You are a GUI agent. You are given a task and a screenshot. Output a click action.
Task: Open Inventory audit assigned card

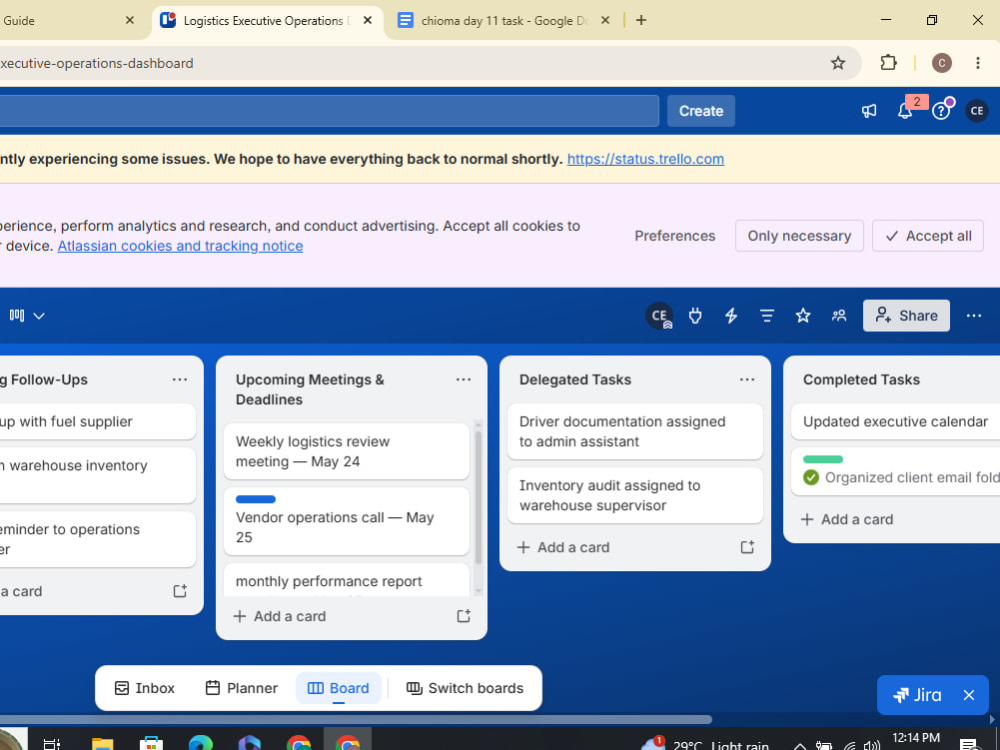click(x=635, y=496)
